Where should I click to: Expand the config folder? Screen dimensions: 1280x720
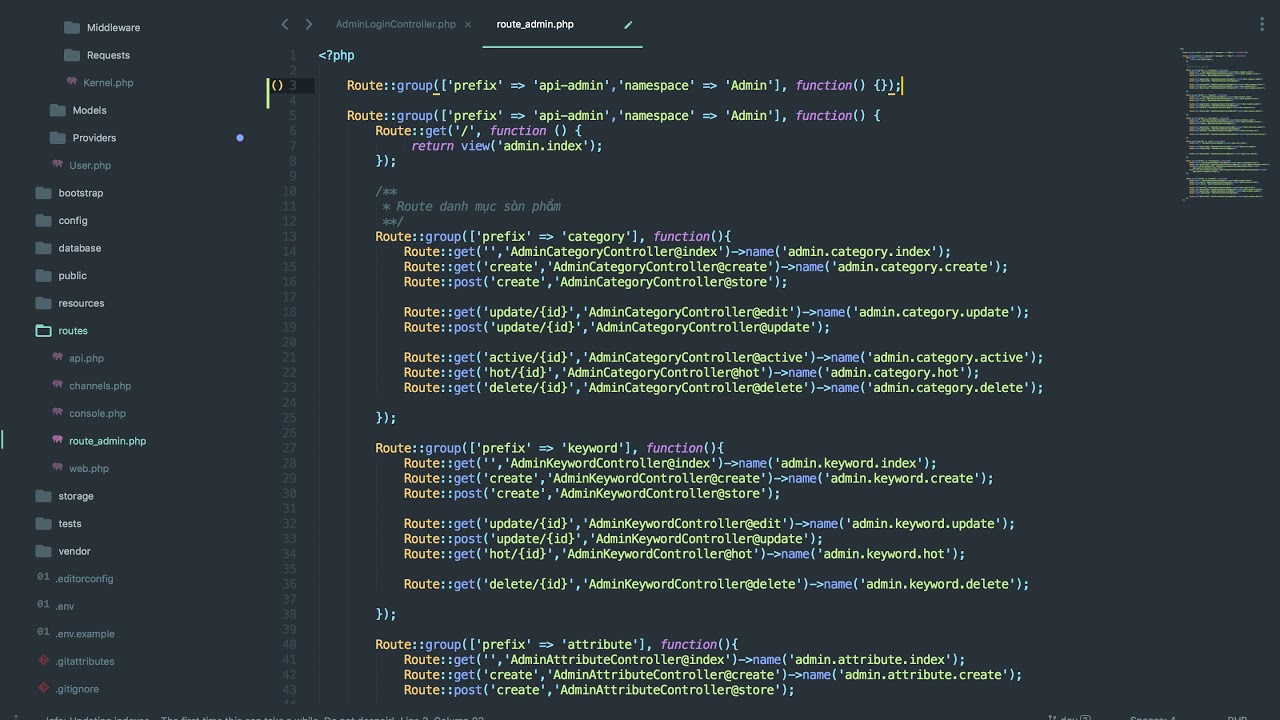pyautogui.click(x=73, y=220)
